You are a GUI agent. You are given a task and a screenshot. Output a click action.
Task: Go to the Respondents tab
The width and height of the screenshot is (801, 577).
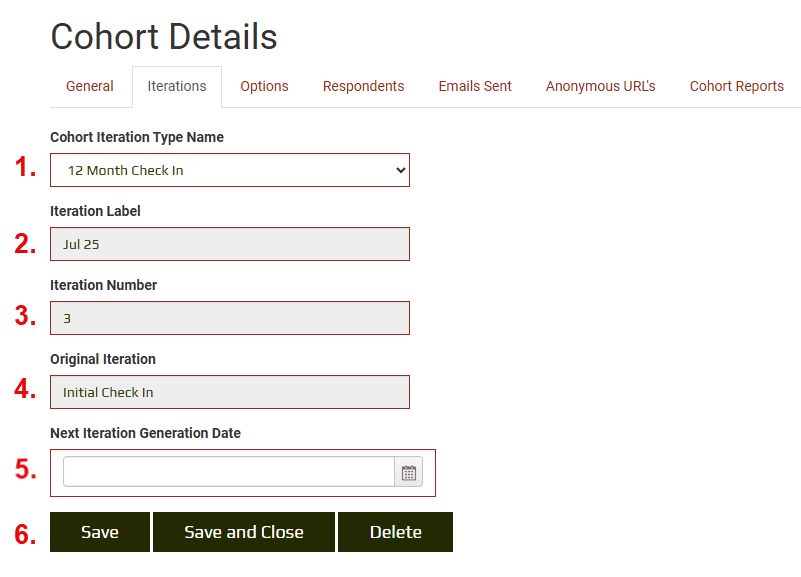coord(363,87)
